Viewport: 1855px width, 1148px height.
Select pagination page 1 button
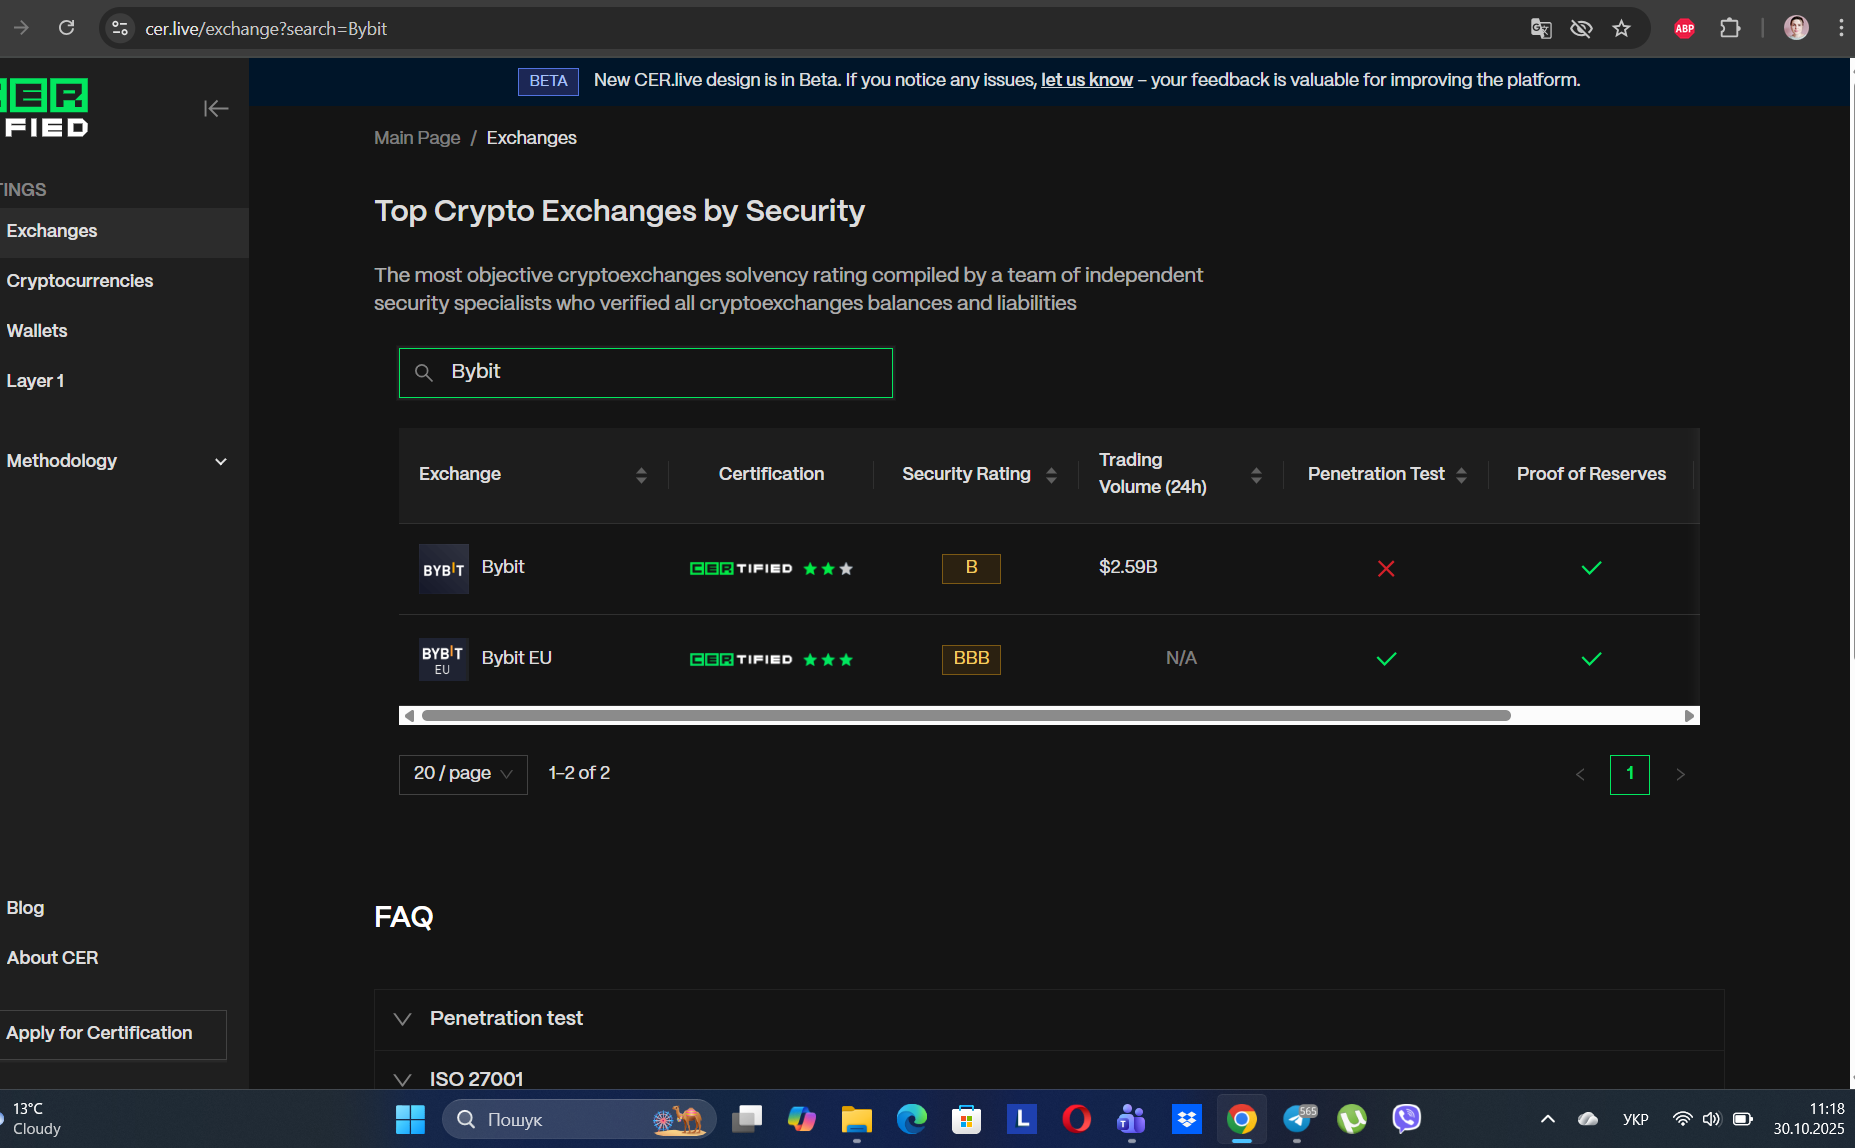click(x=1629, y=774)
